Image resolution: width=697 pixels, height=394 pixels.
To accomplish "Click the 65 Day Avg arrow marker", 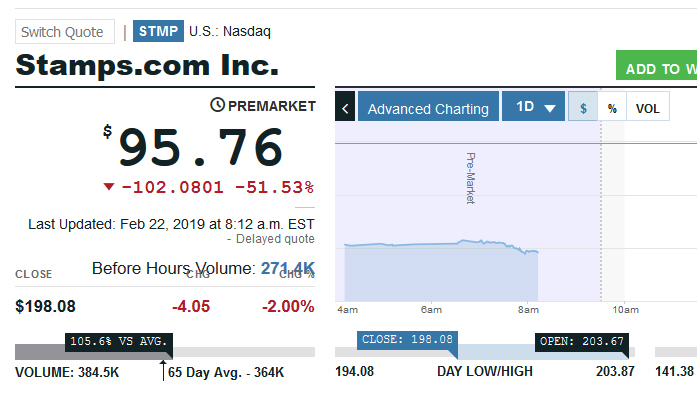I will 163,370.
